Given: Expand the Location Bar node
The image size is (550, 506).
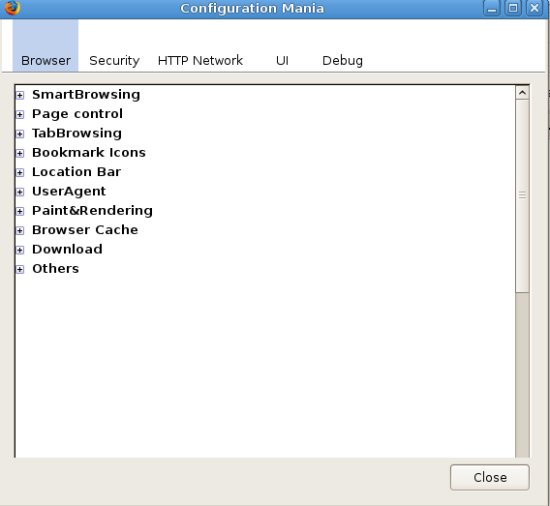Looking at the screenshot, I should click(x=20, y=172).
